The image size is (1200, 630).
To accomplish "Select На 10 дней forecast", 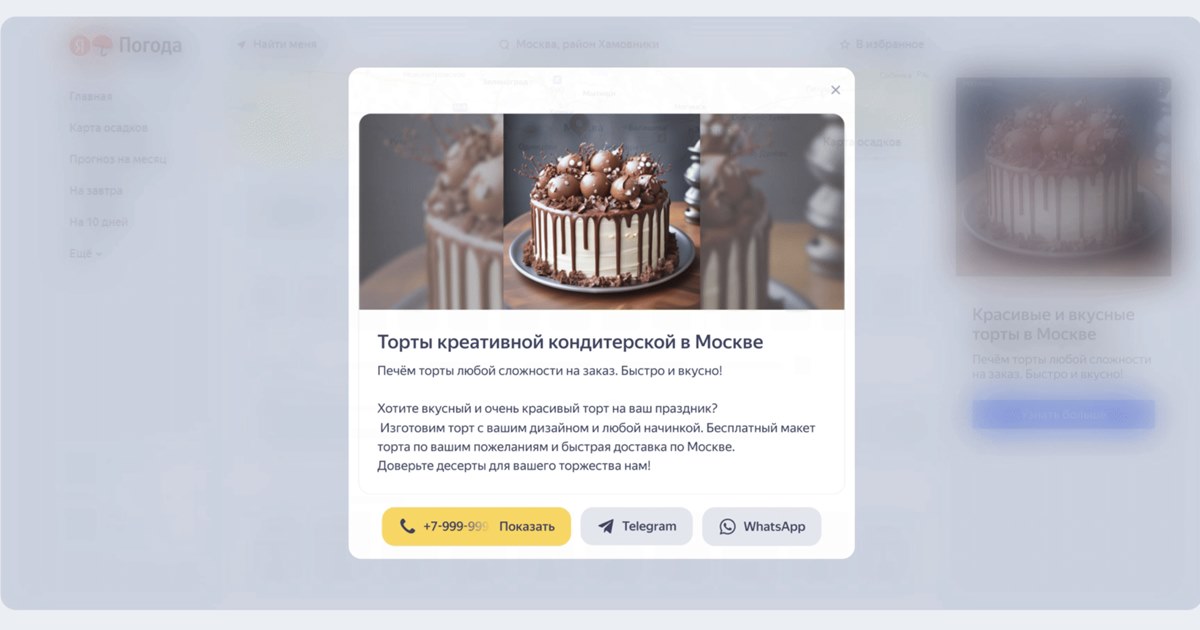I will (99, 222).
